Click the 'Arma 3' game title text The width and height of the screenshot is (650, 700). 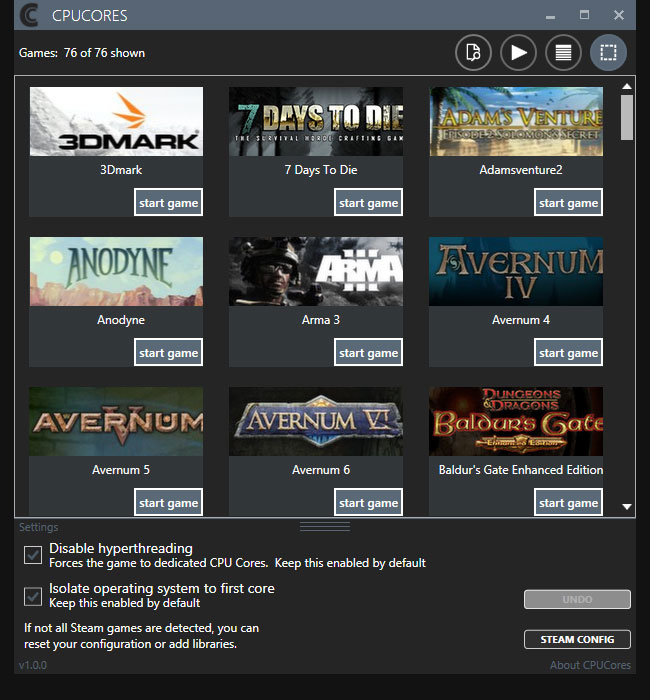(x=321, y=320)
